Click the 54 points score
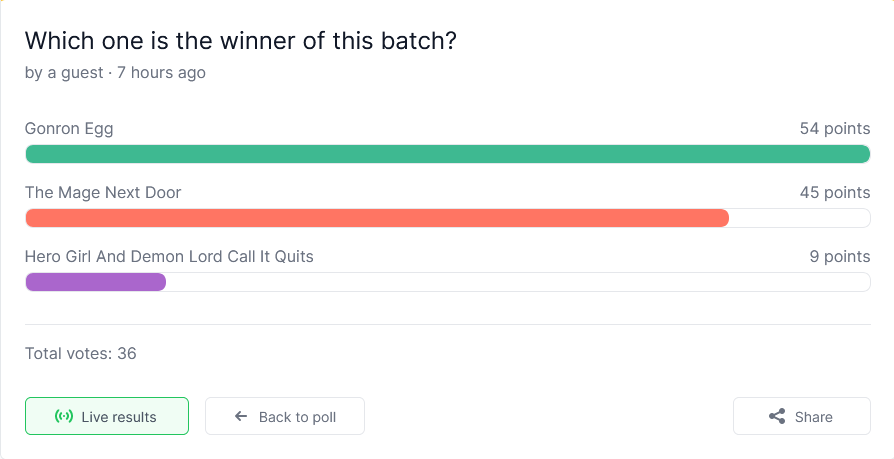 point(835,129)
